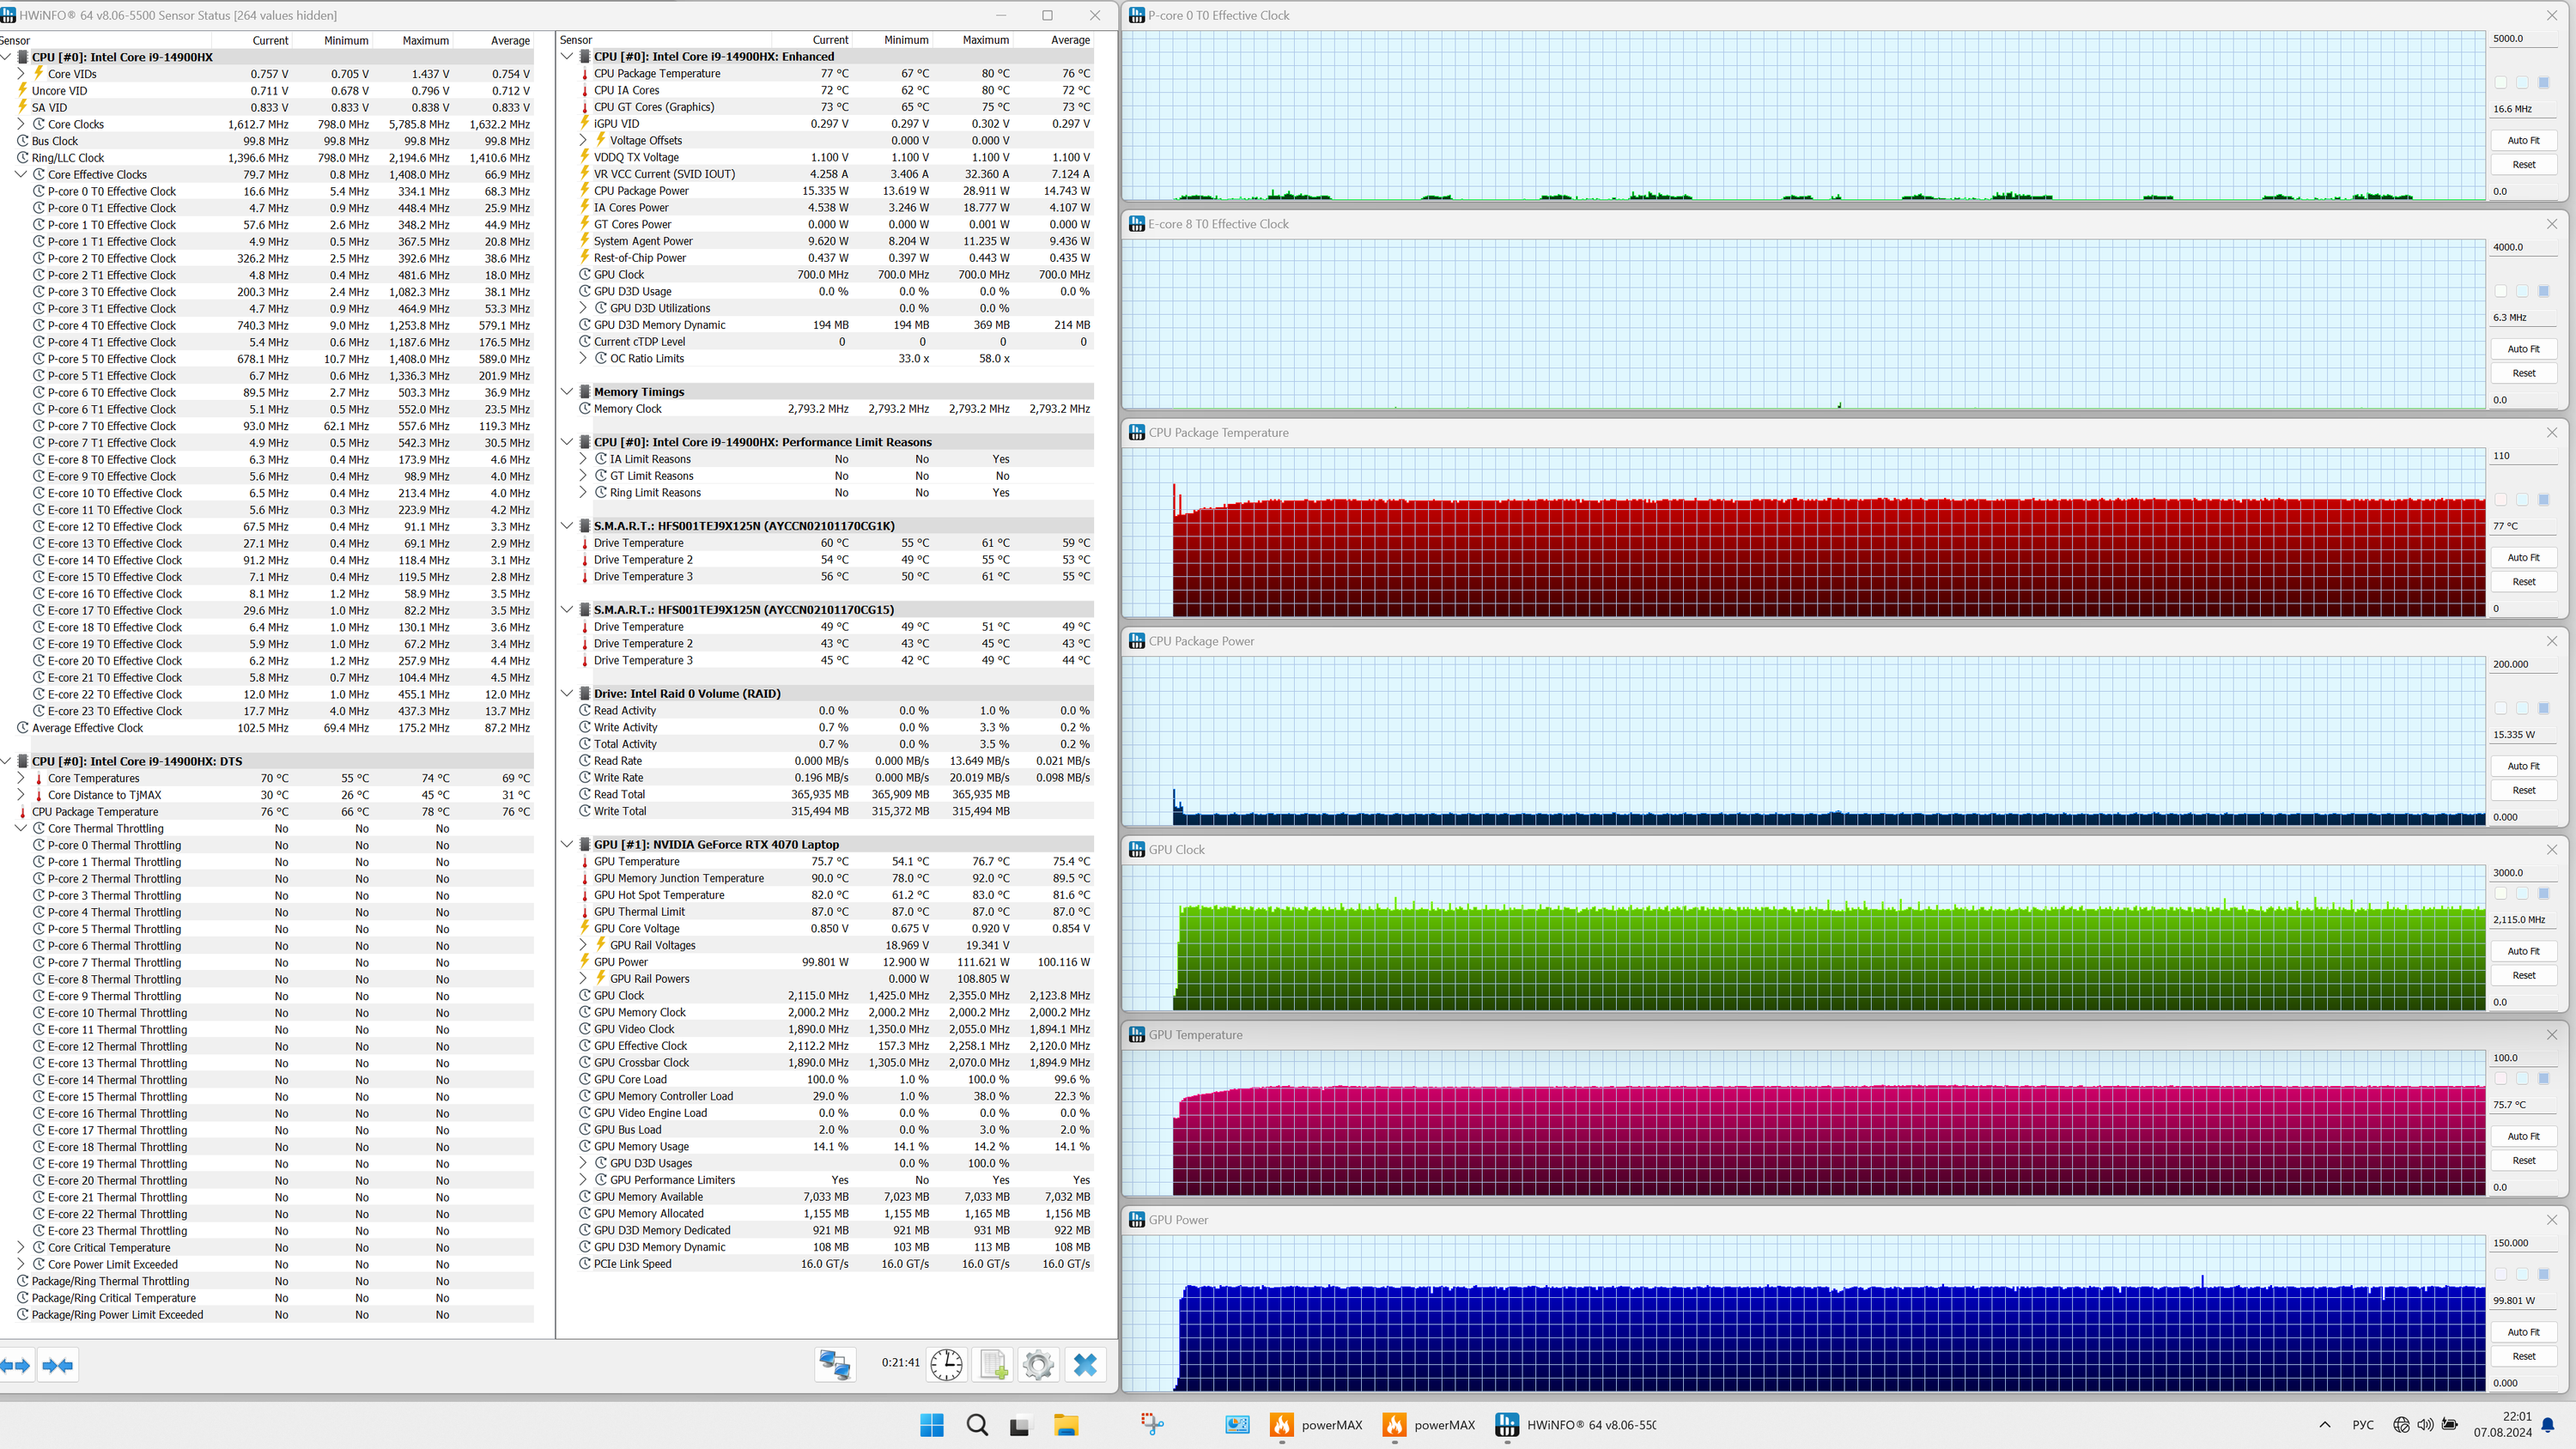
Task: Click the dark blue swatch on P-core 0 graph
Action: click(2544, 82)
